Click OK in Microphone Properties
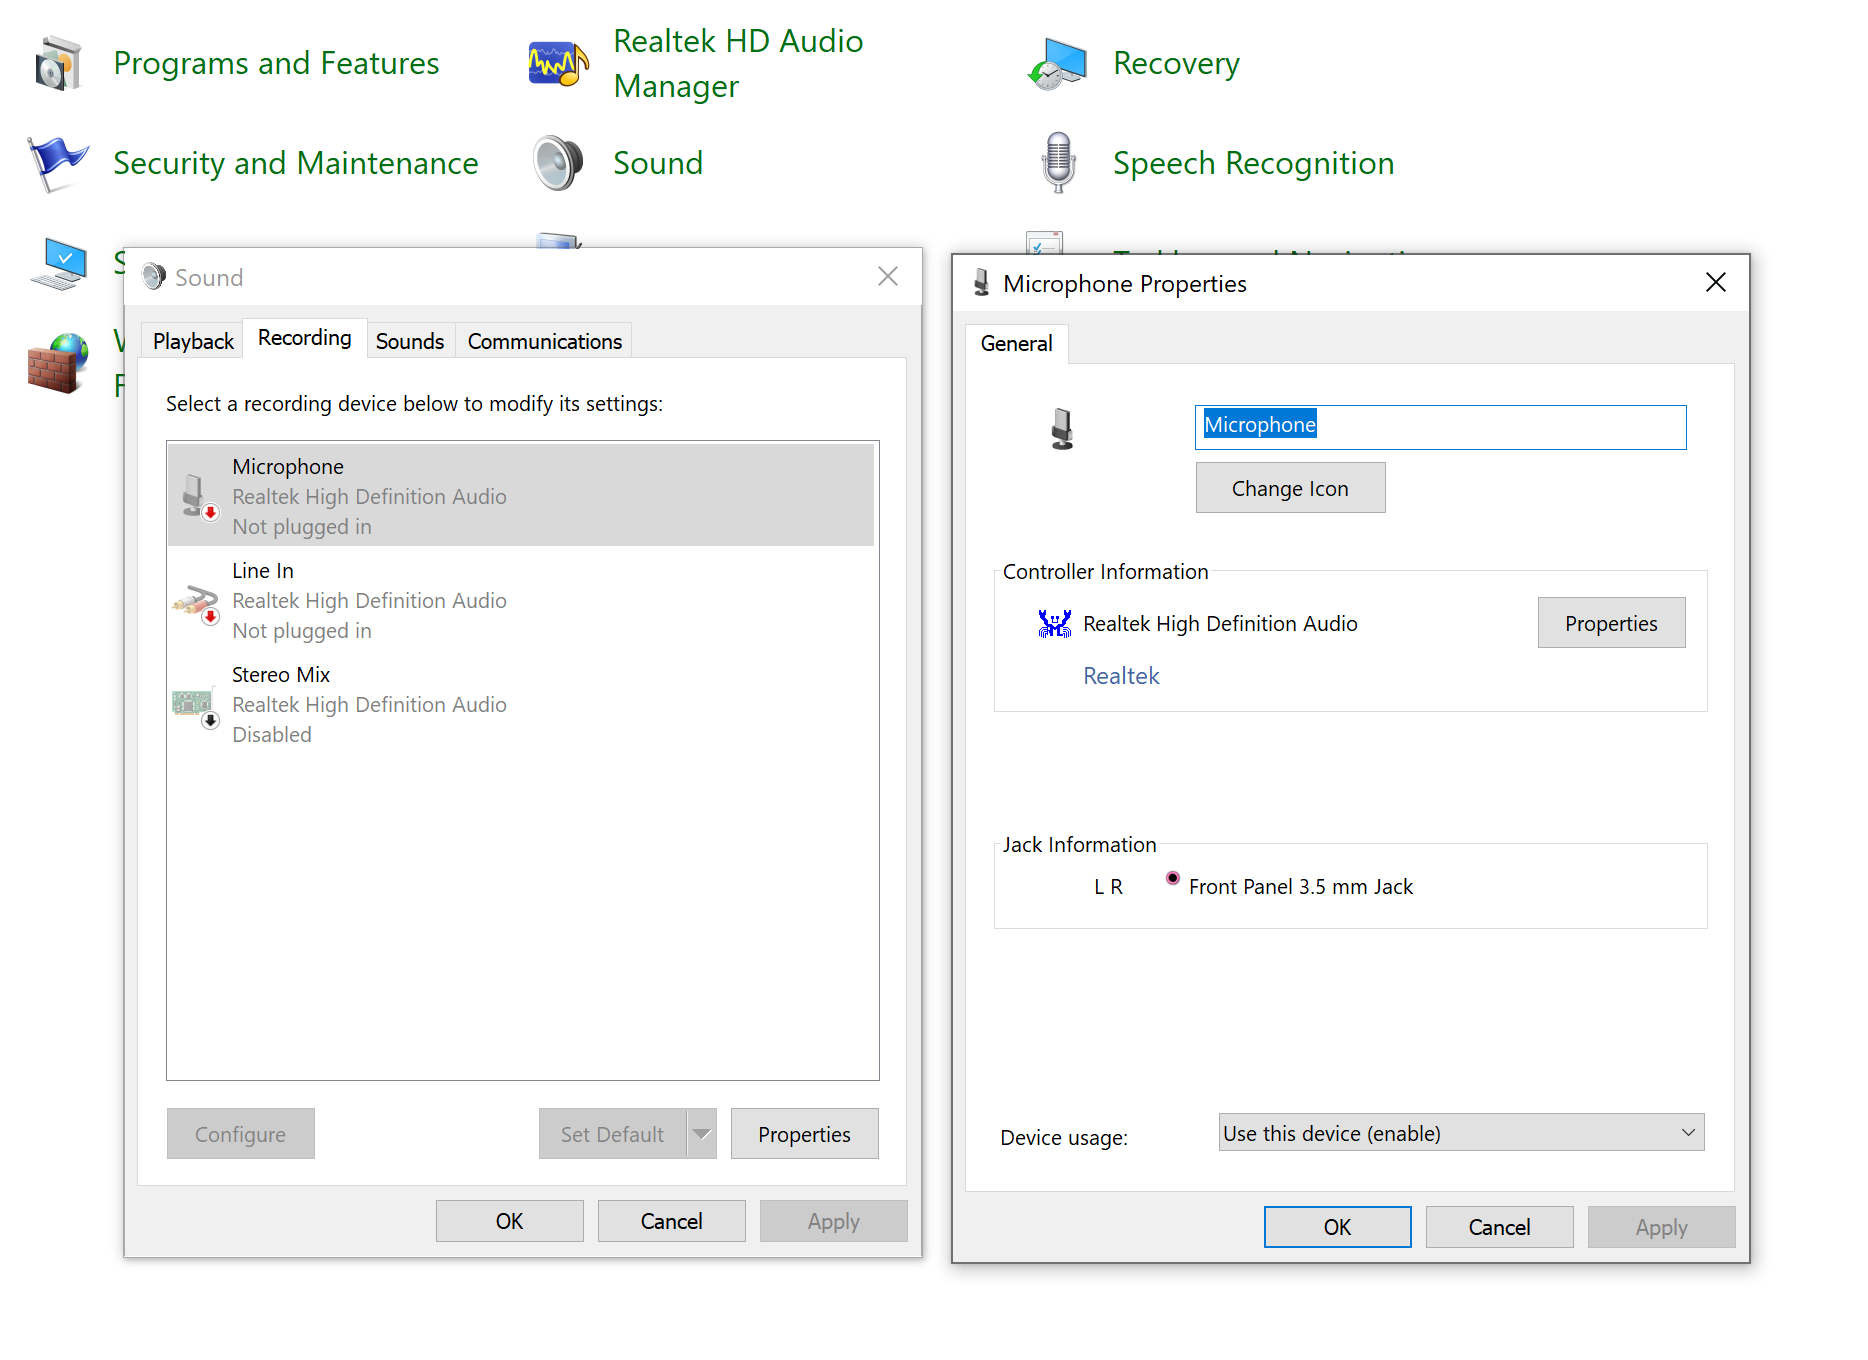The width and height of the screenshot is (1868, 1360). click(1337, 1227)
